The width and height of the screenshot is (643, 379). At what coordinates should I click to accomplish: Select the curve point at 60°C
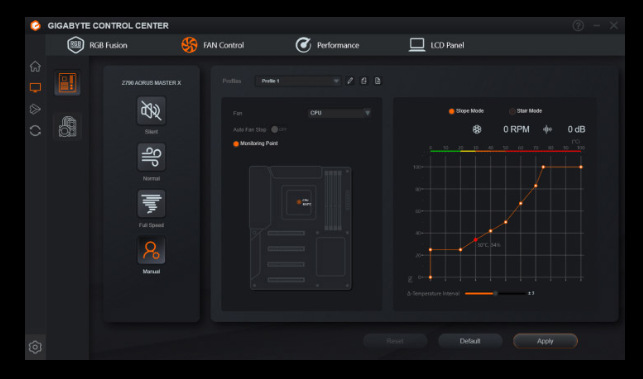(521, 203)
